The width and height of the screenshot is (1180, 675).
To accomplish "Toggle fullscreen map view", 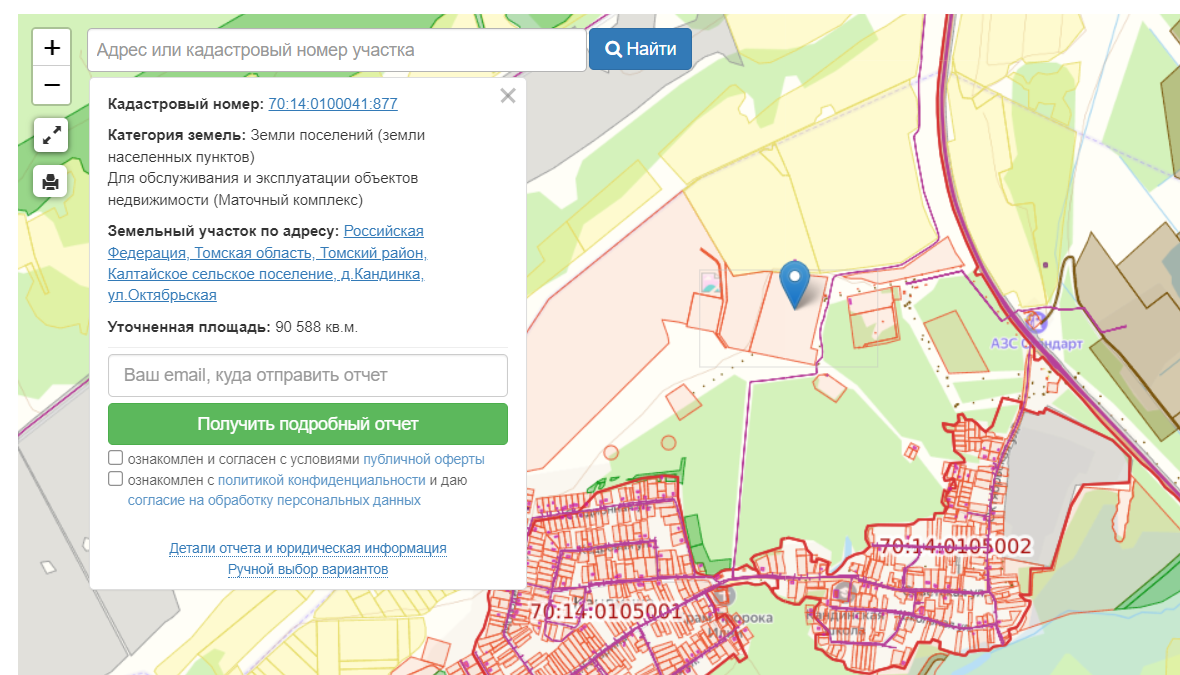I will tap(51, 134).
